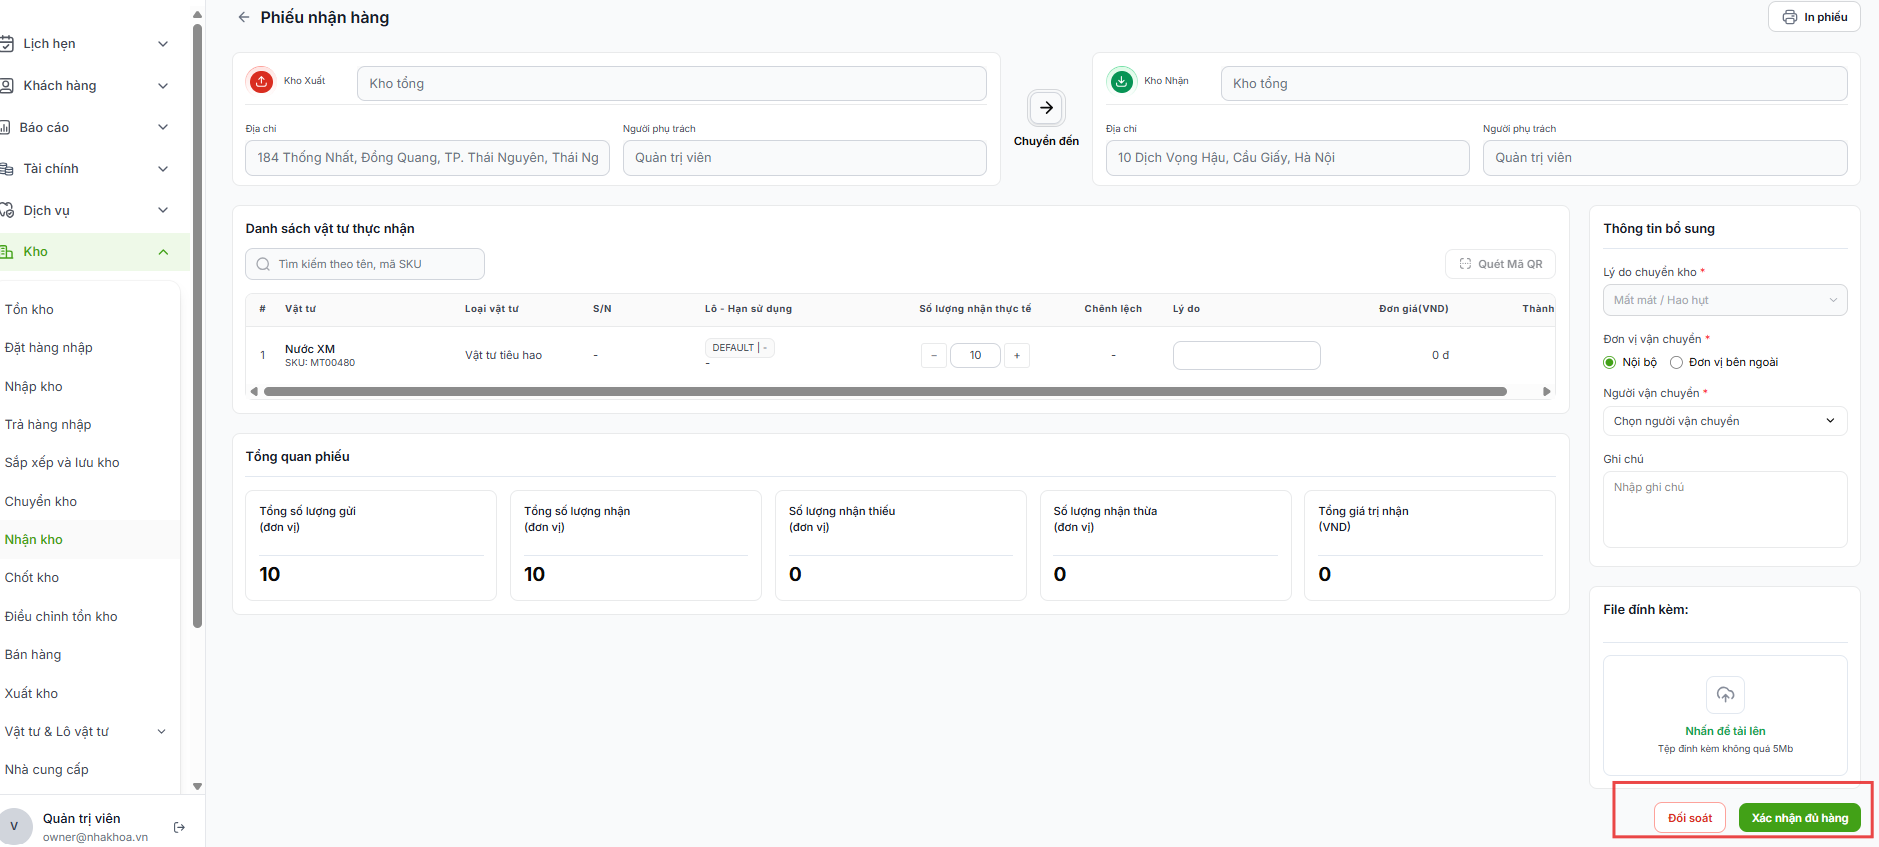The image size is (1879, 847).
Task: Click the Khách hàng sidebar icon
Action: 6,86
